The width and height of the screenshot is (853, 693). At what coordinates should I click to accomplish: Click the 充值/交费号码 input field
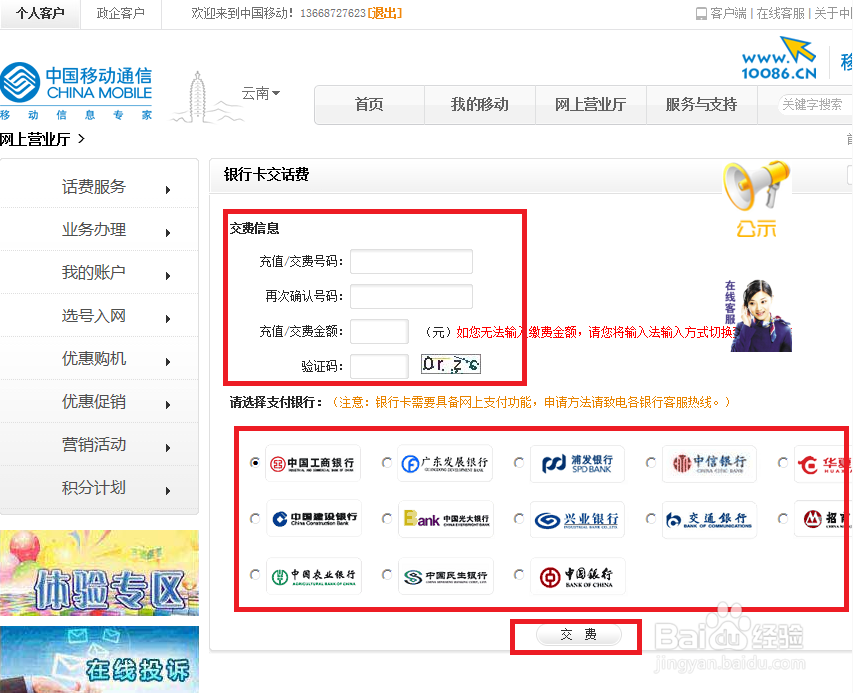(411, 261)
